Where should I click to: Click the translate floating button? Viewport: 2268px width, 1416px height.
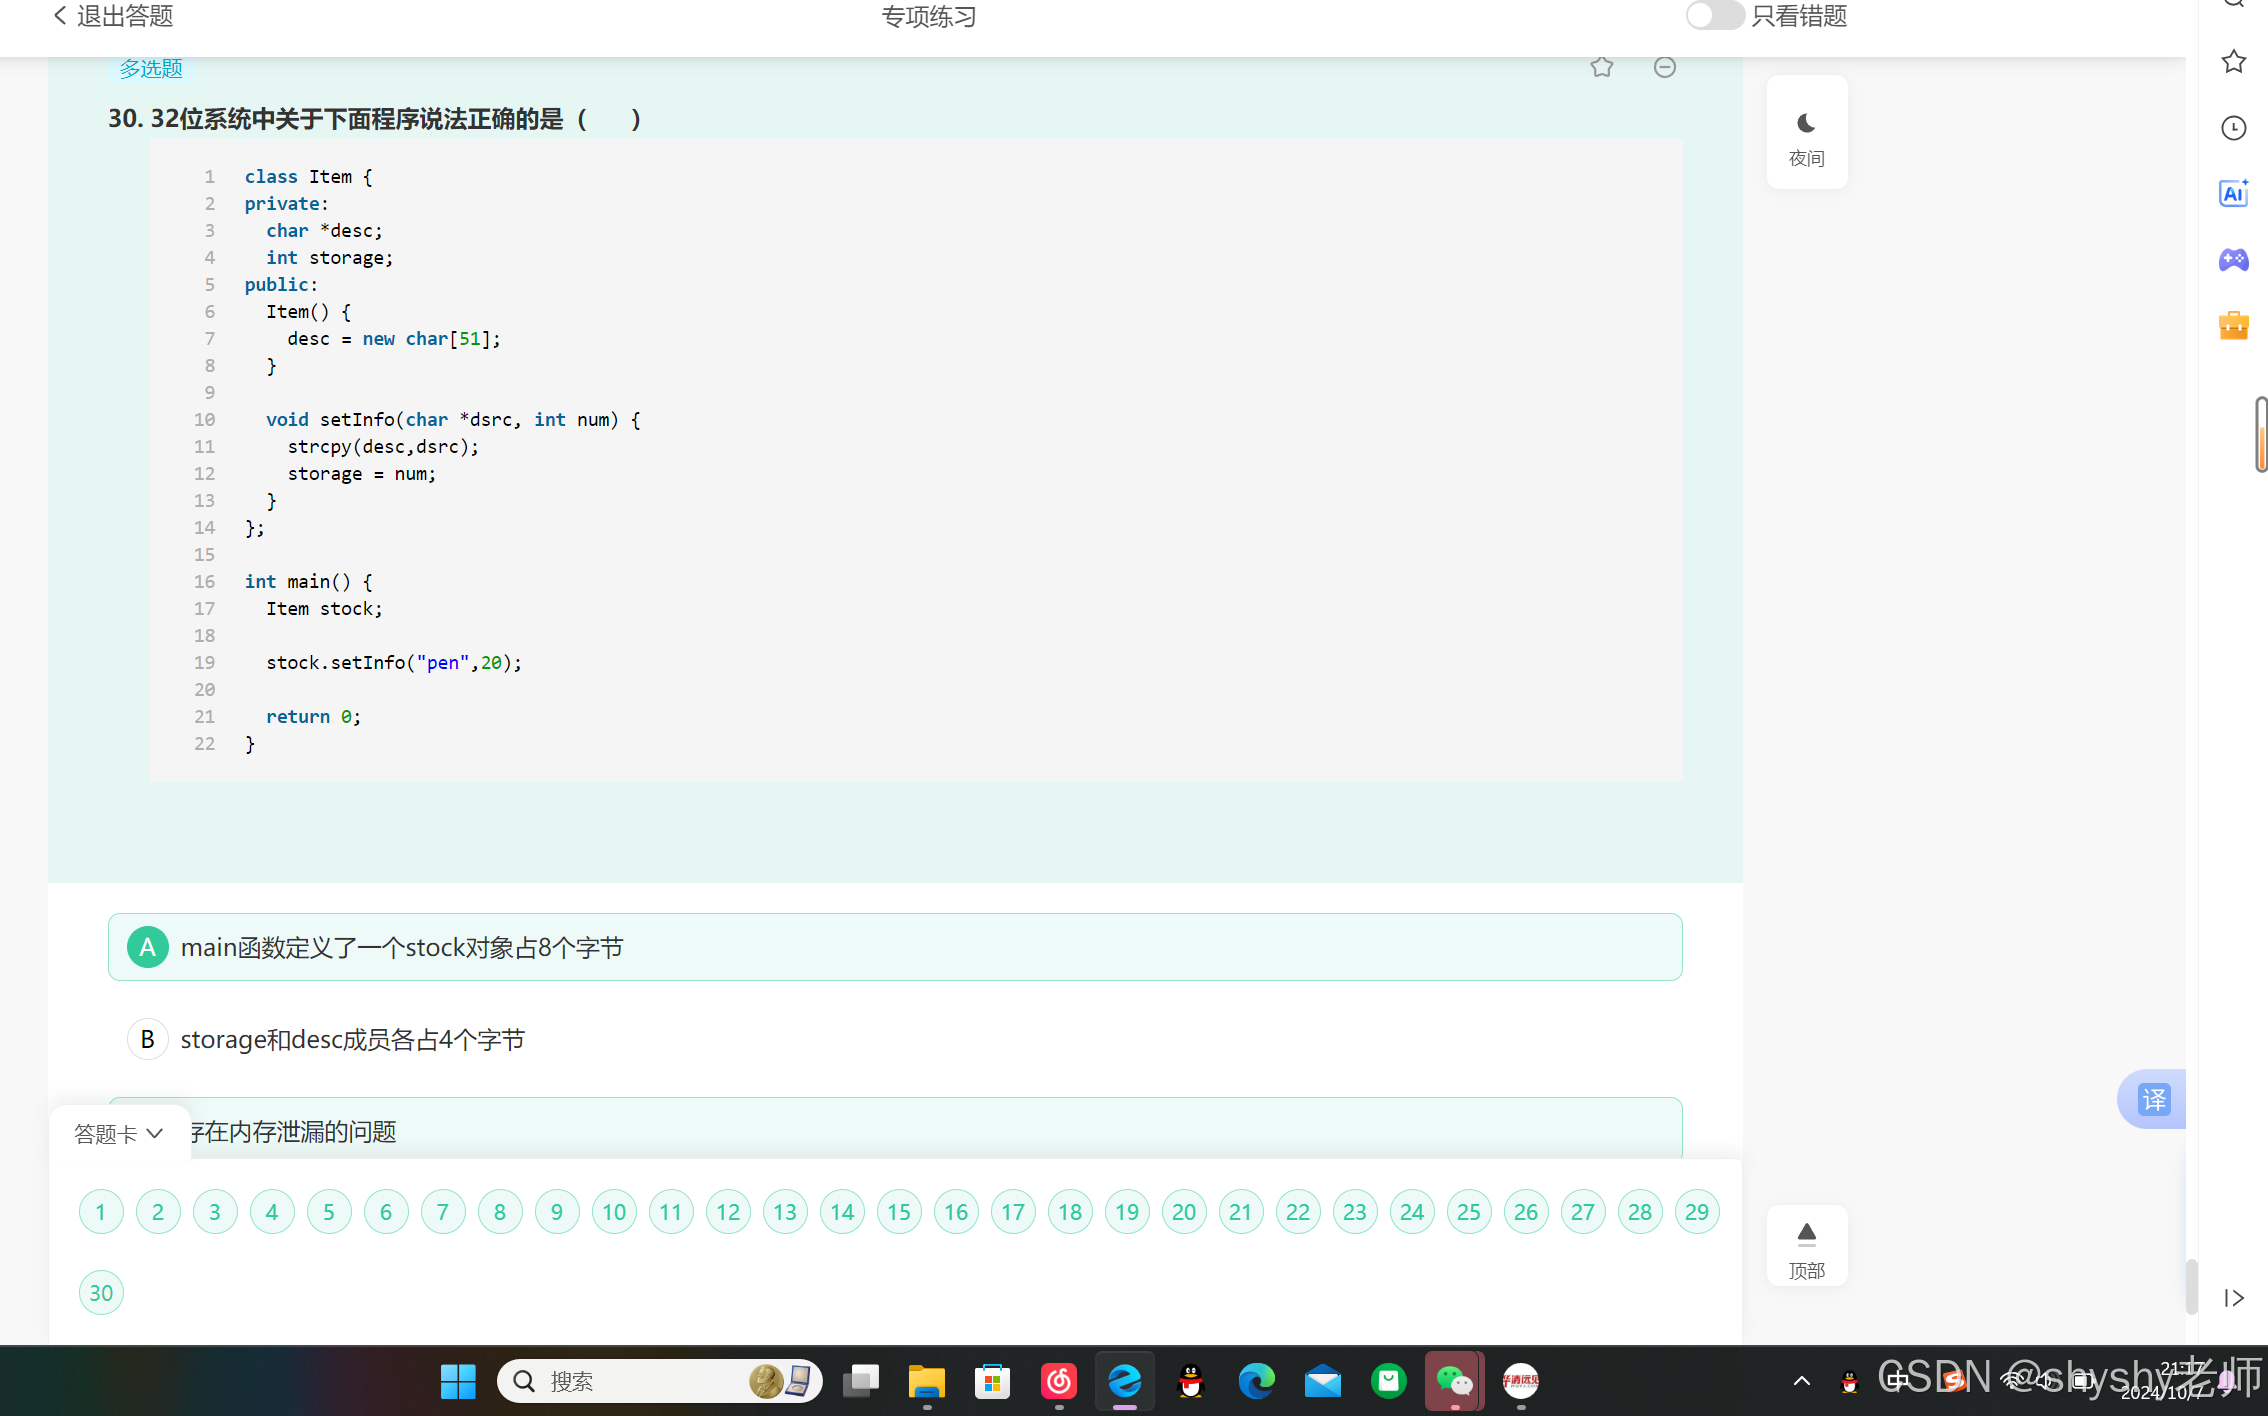pos(2153,1099)
